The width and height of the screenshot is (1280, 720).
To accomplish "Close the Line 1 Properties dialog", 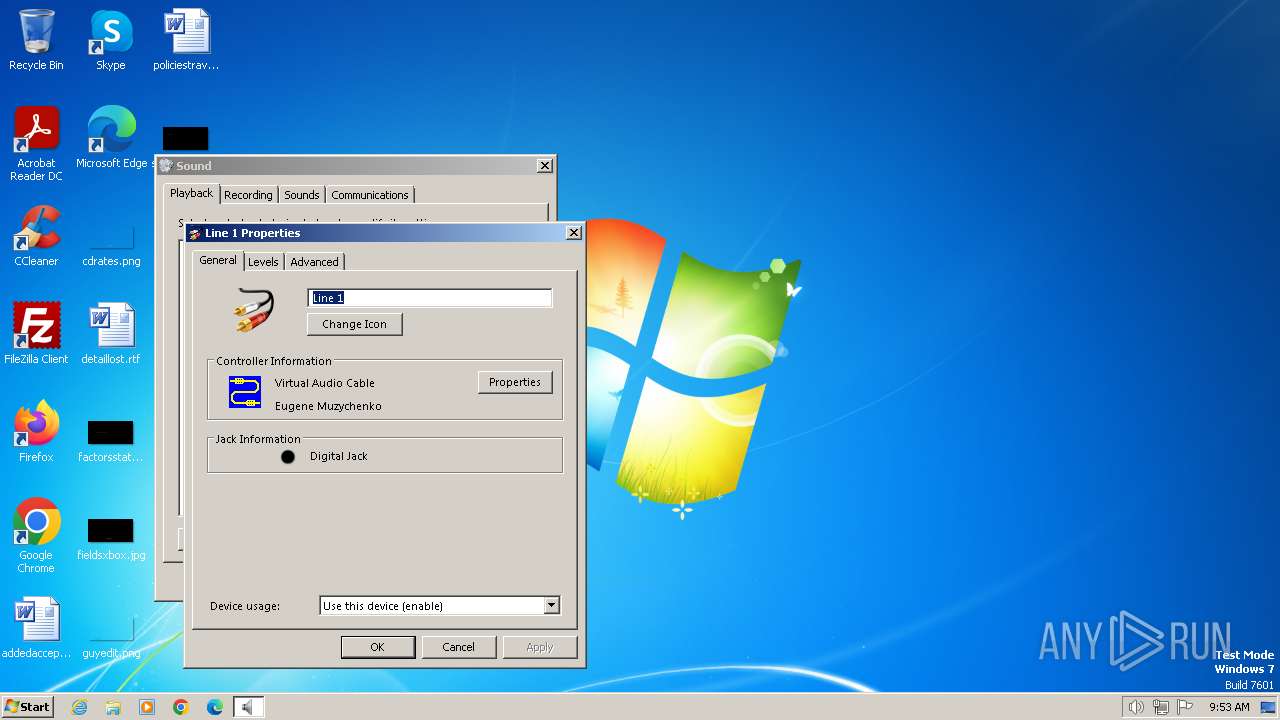I will [574, 233].
